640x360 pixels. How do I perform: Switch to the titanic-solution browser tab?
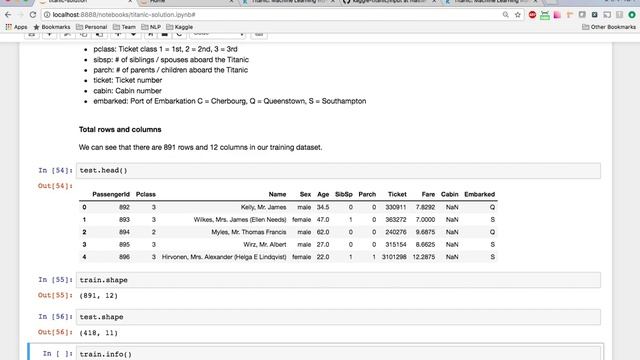[86, 2]
